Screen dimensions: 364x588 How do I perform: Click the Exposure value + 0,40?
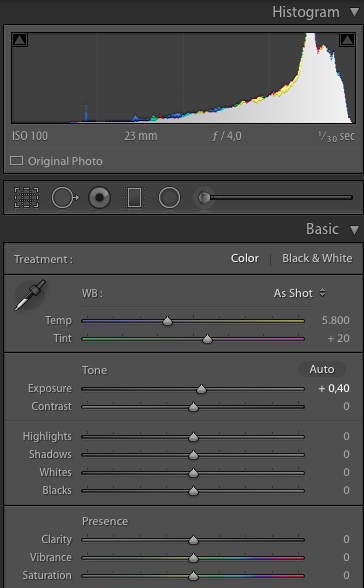click(334, 388)
